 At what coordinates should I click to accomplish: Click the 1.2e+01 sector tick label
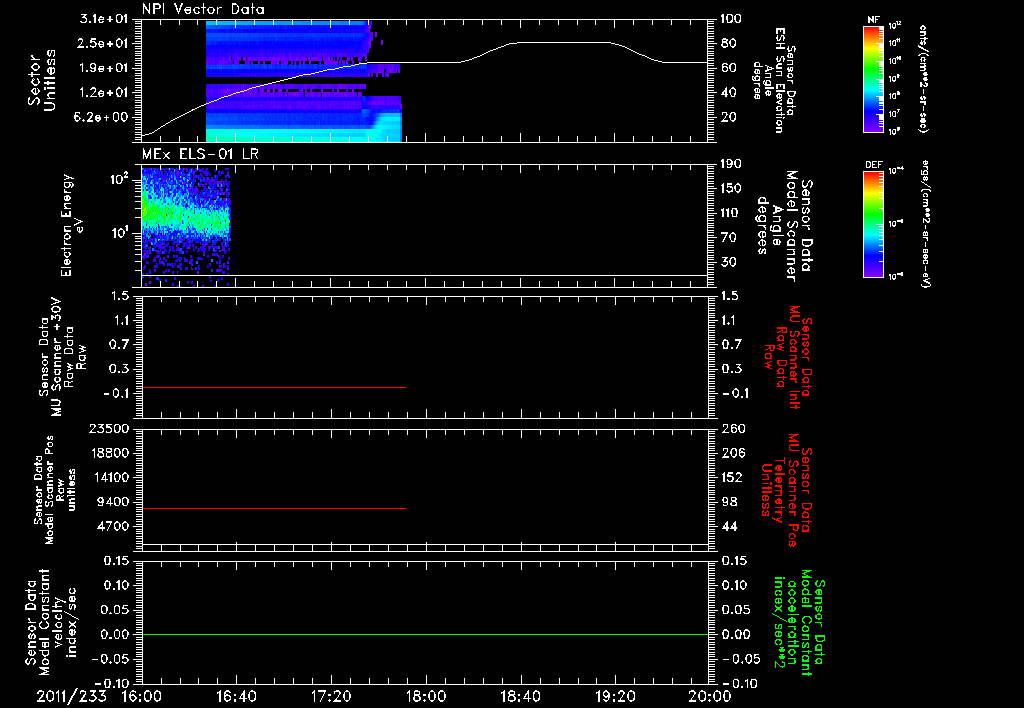pos(104,93)
